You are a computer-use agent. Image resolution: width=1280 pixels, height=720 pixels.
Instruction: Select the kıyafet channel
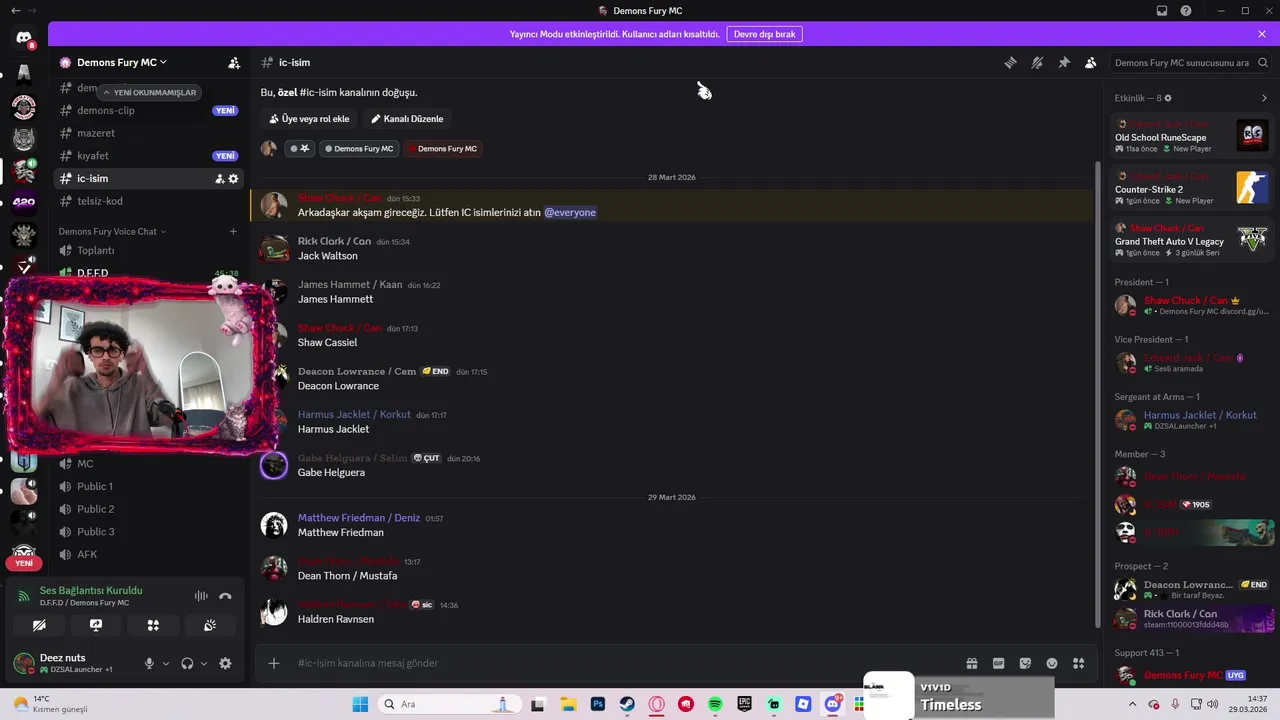(149, 156)
